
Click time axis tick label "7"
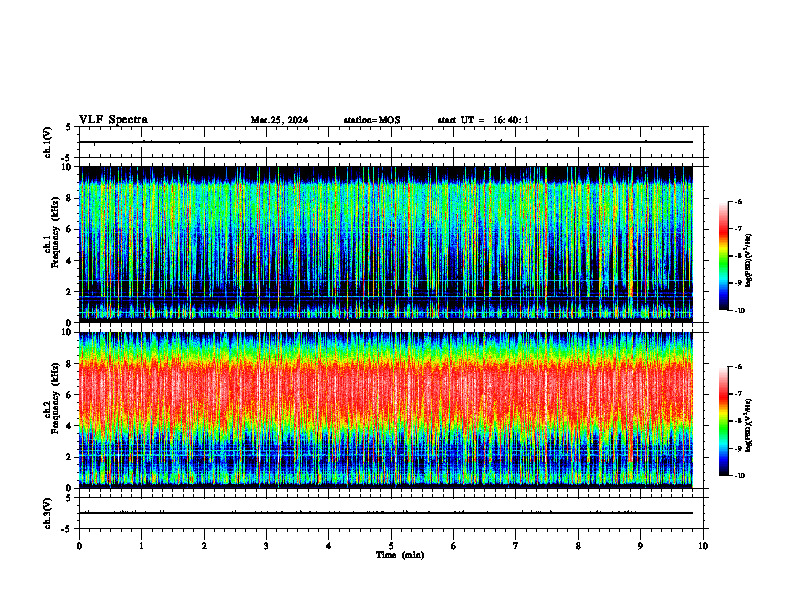click(x=516, y=546)
